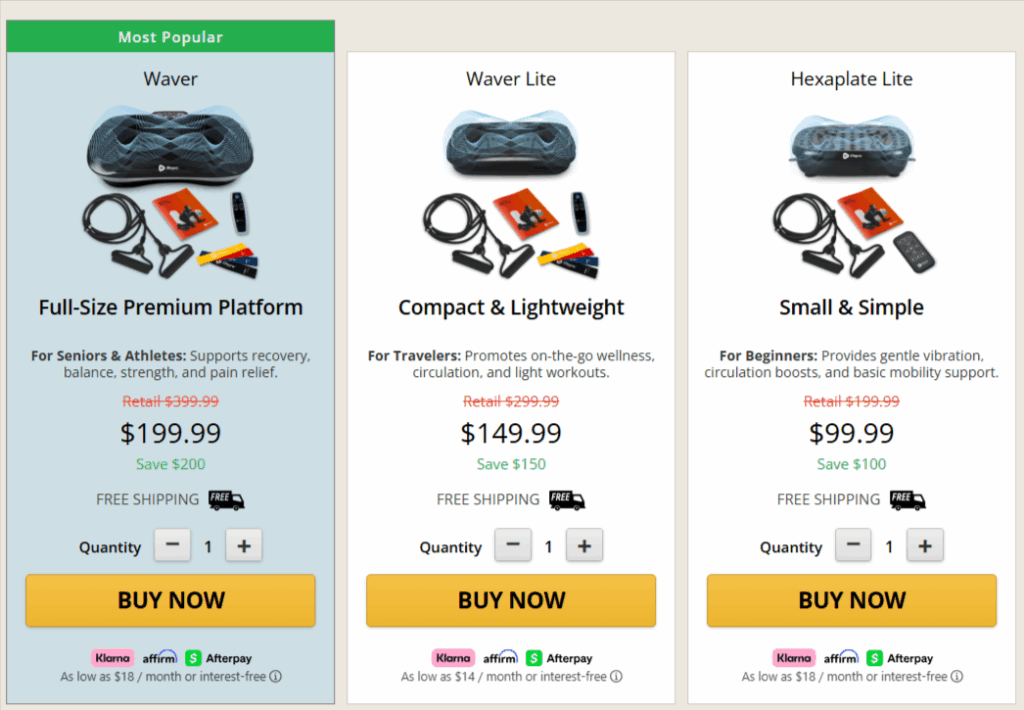
Task: Click the Most Popular banner
Action: click(170, 36)
